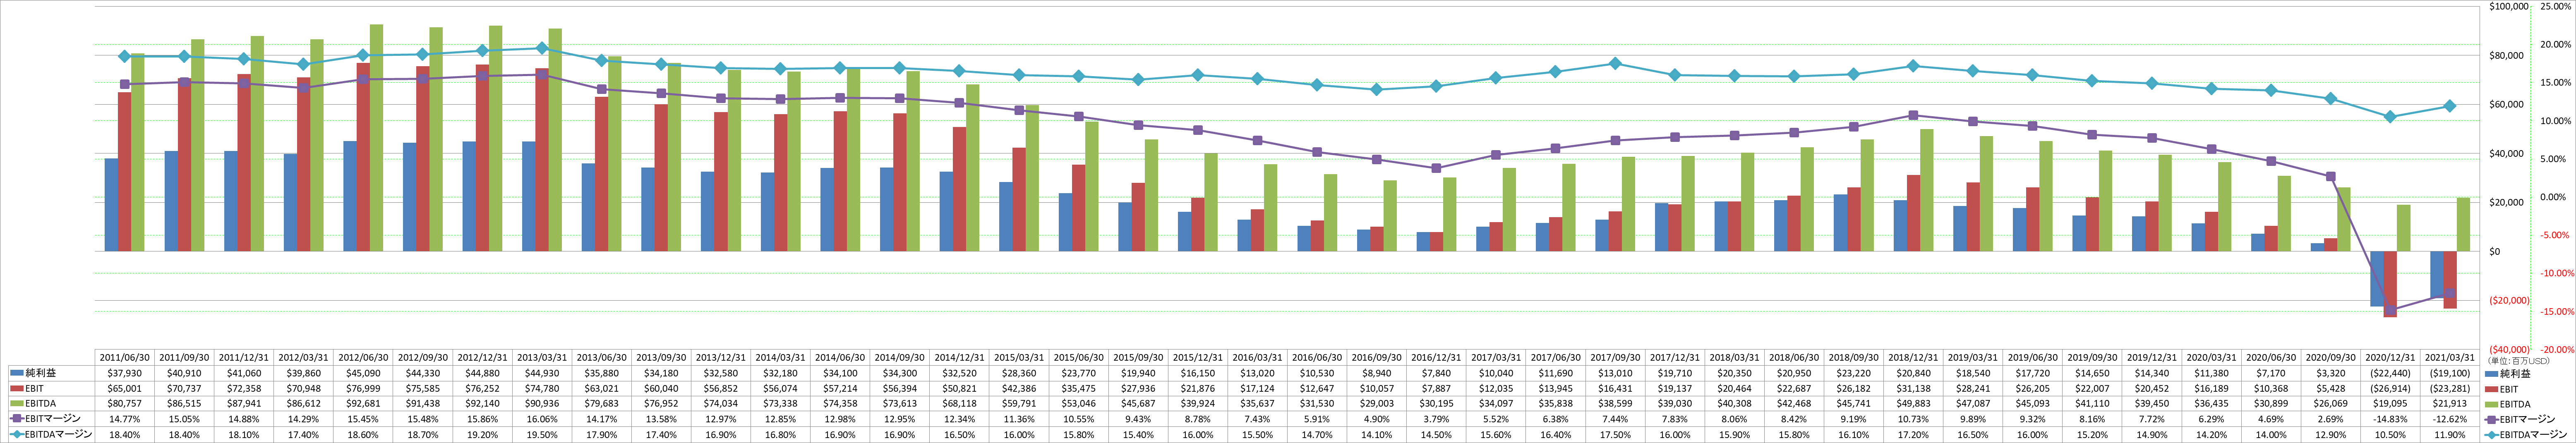Image resolution: width=2576 pixels, height=443 pixels.
Task: Click EBITDA margin diamond marker at 2013/03/31
Action: pos(542,48)
